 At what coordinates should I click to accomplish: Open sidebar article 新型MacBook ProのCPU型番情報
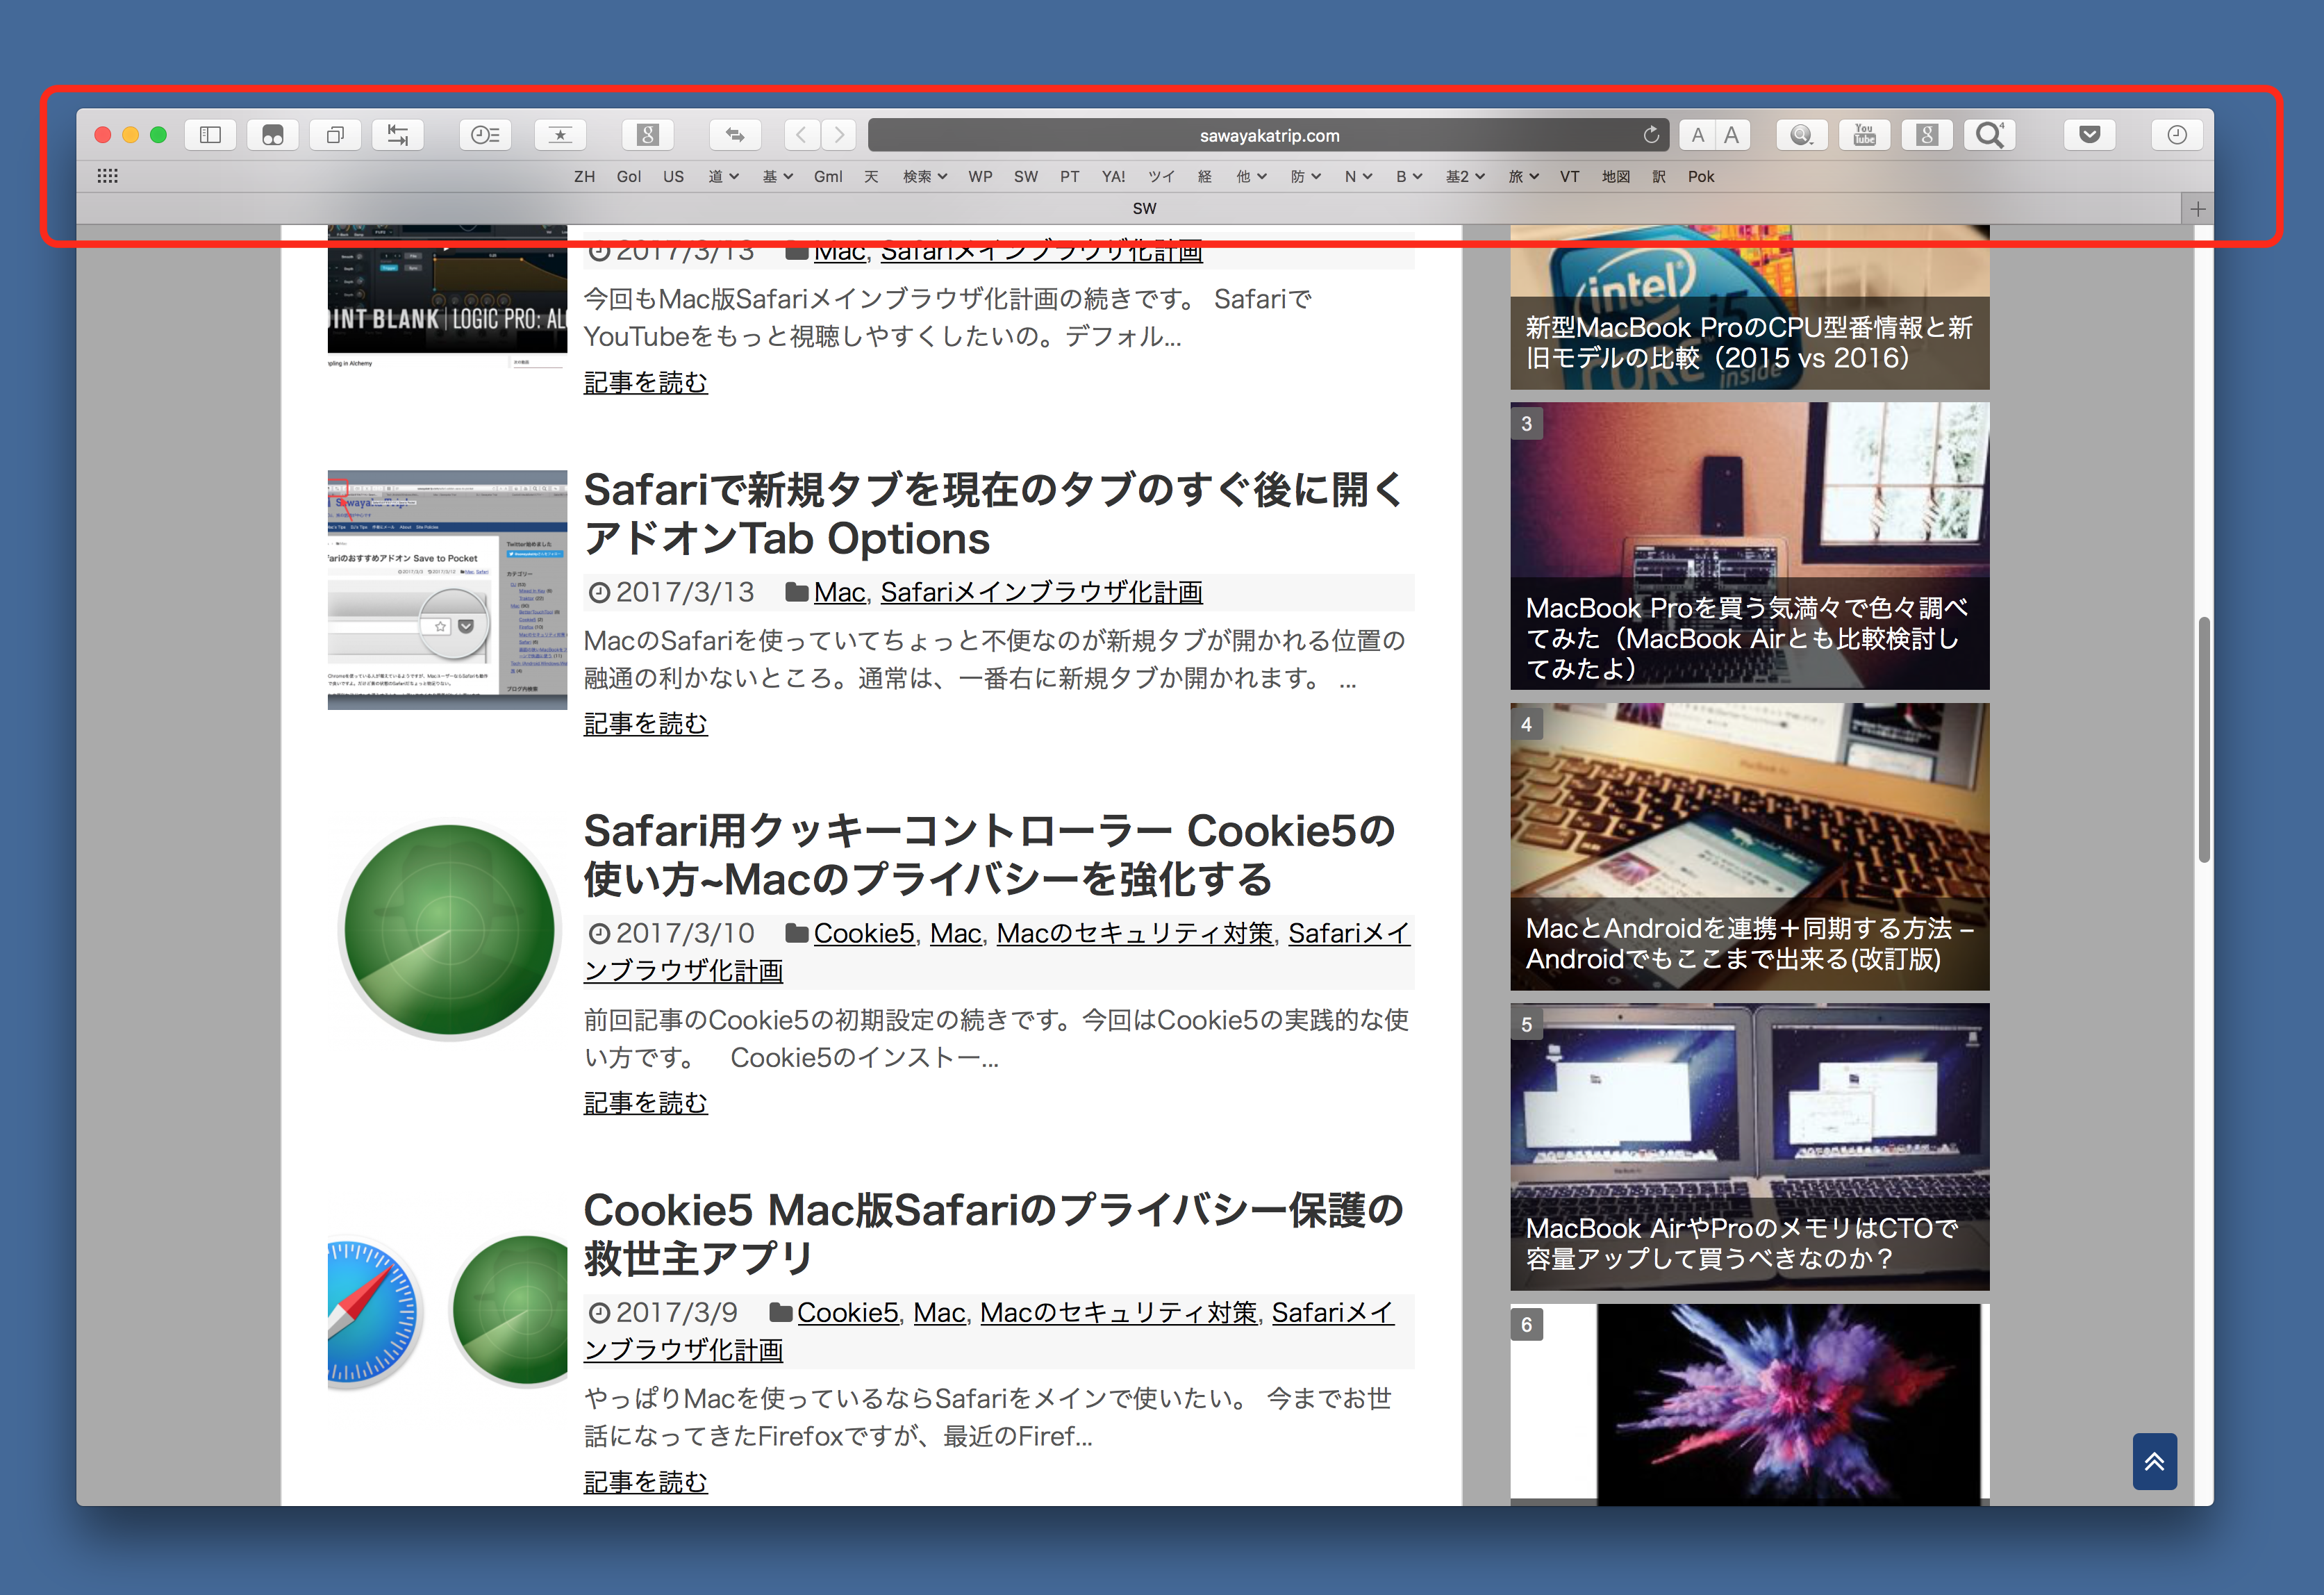[1749, 308]
